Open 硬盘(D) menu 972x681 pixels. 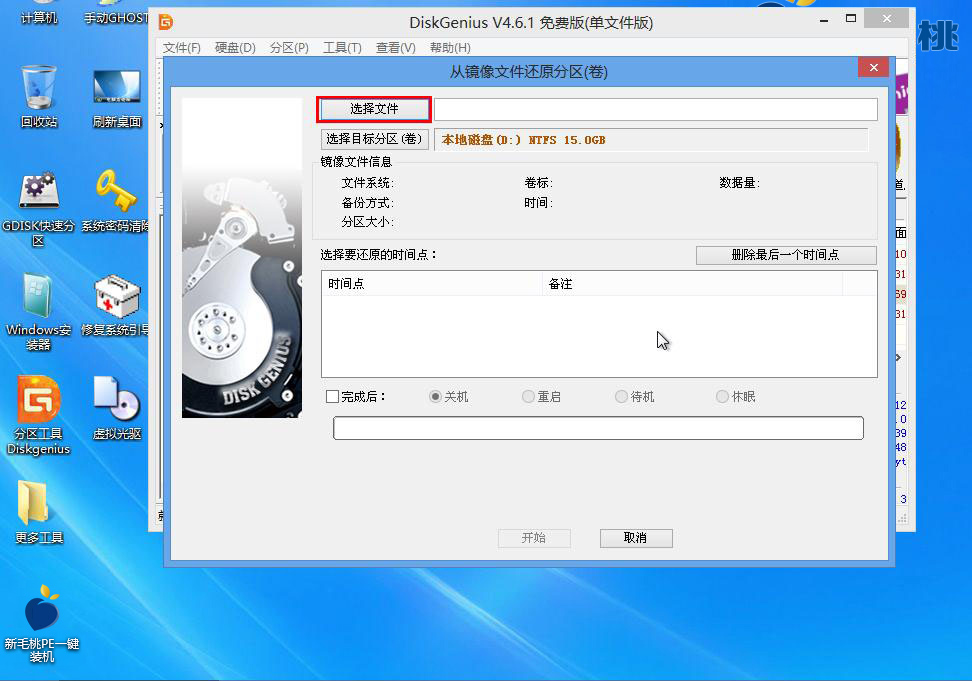pos(235,48)
